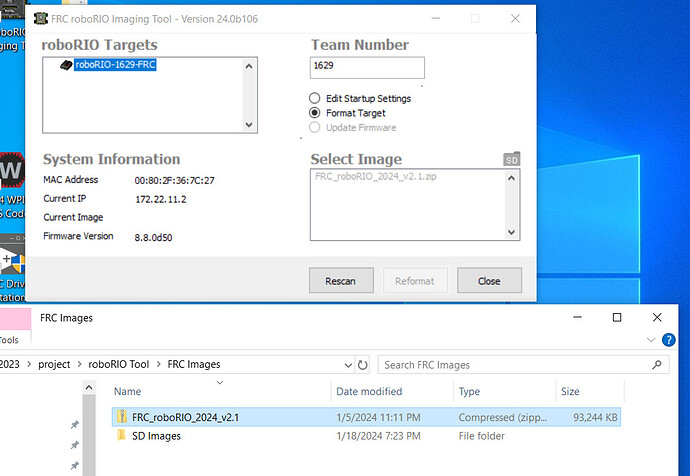Screen dimensions: 690x476
Task: Select roboRIO-1629-FRC in the targets list
Action: 115,65
